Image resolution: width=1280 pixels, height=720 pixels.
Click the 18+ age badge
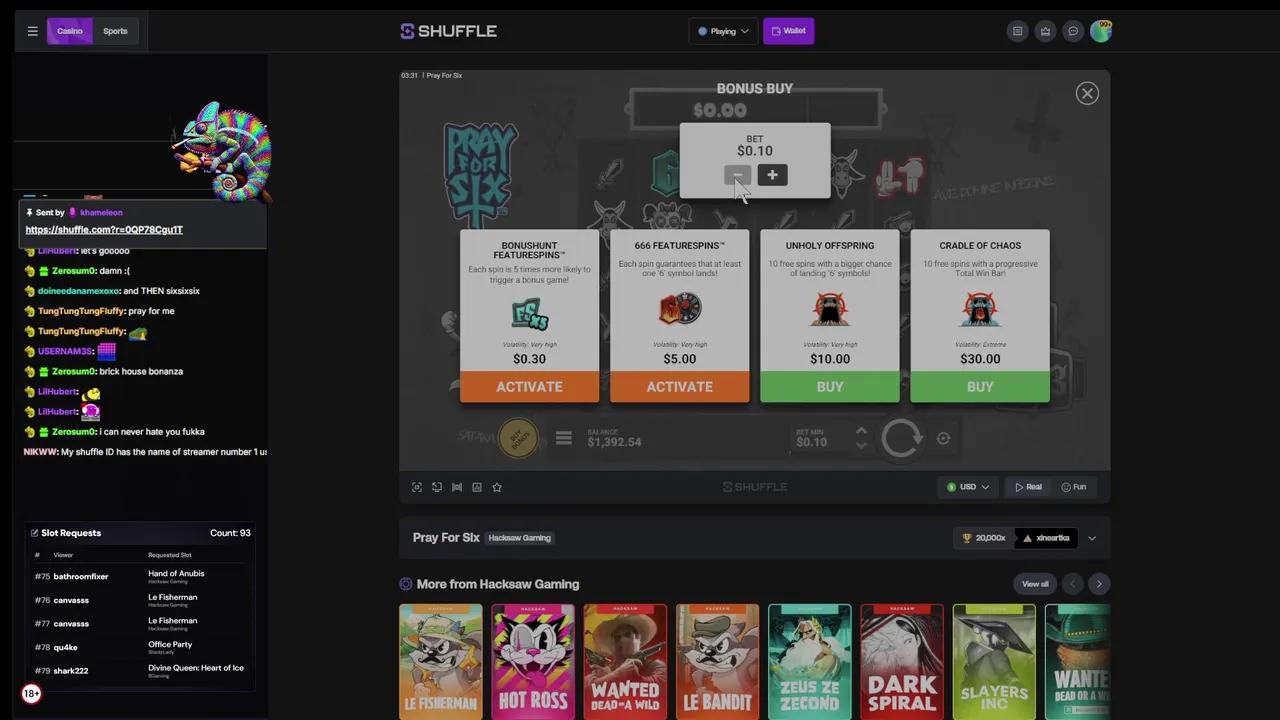(32, 693)
